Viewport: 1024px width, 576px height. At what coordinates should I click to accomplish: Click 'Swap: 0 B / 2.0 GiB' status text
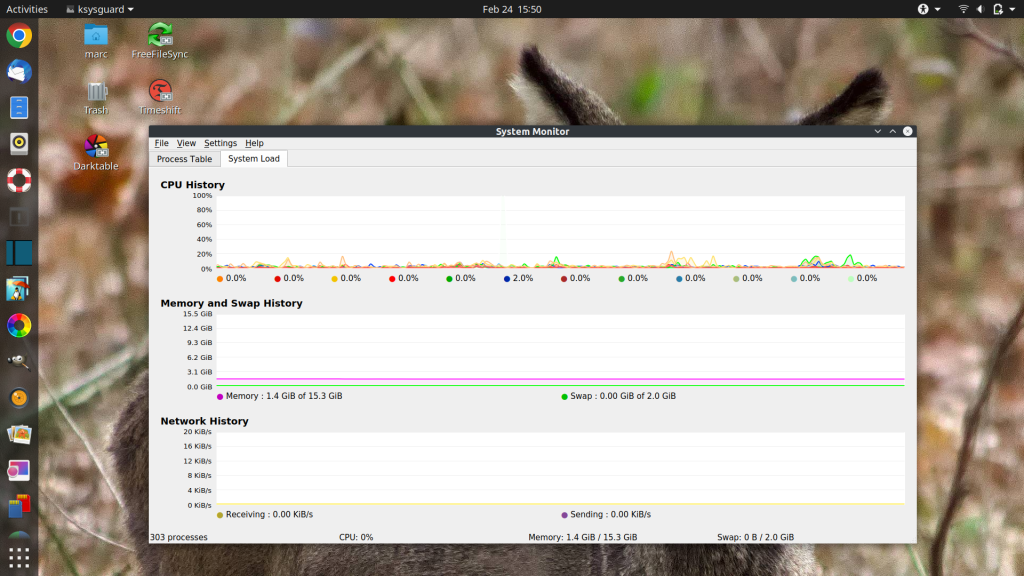[756, 537]
